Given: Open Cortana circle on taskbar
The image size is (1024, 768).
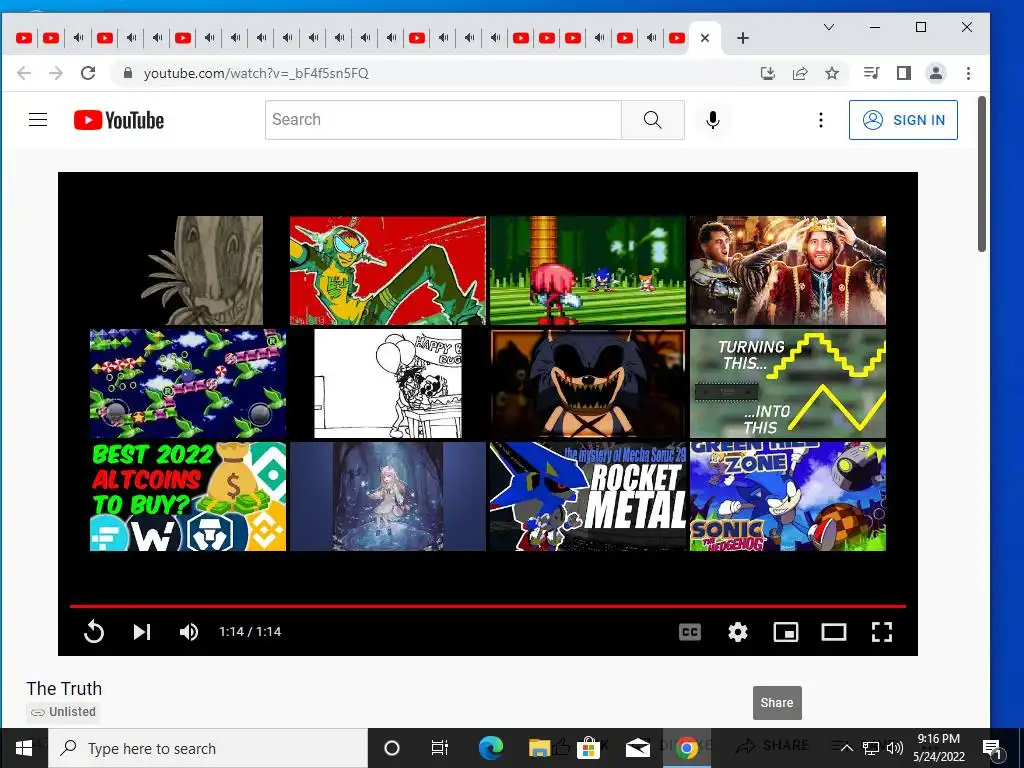Looking at the screenshot, I should [x=392, y=748].
